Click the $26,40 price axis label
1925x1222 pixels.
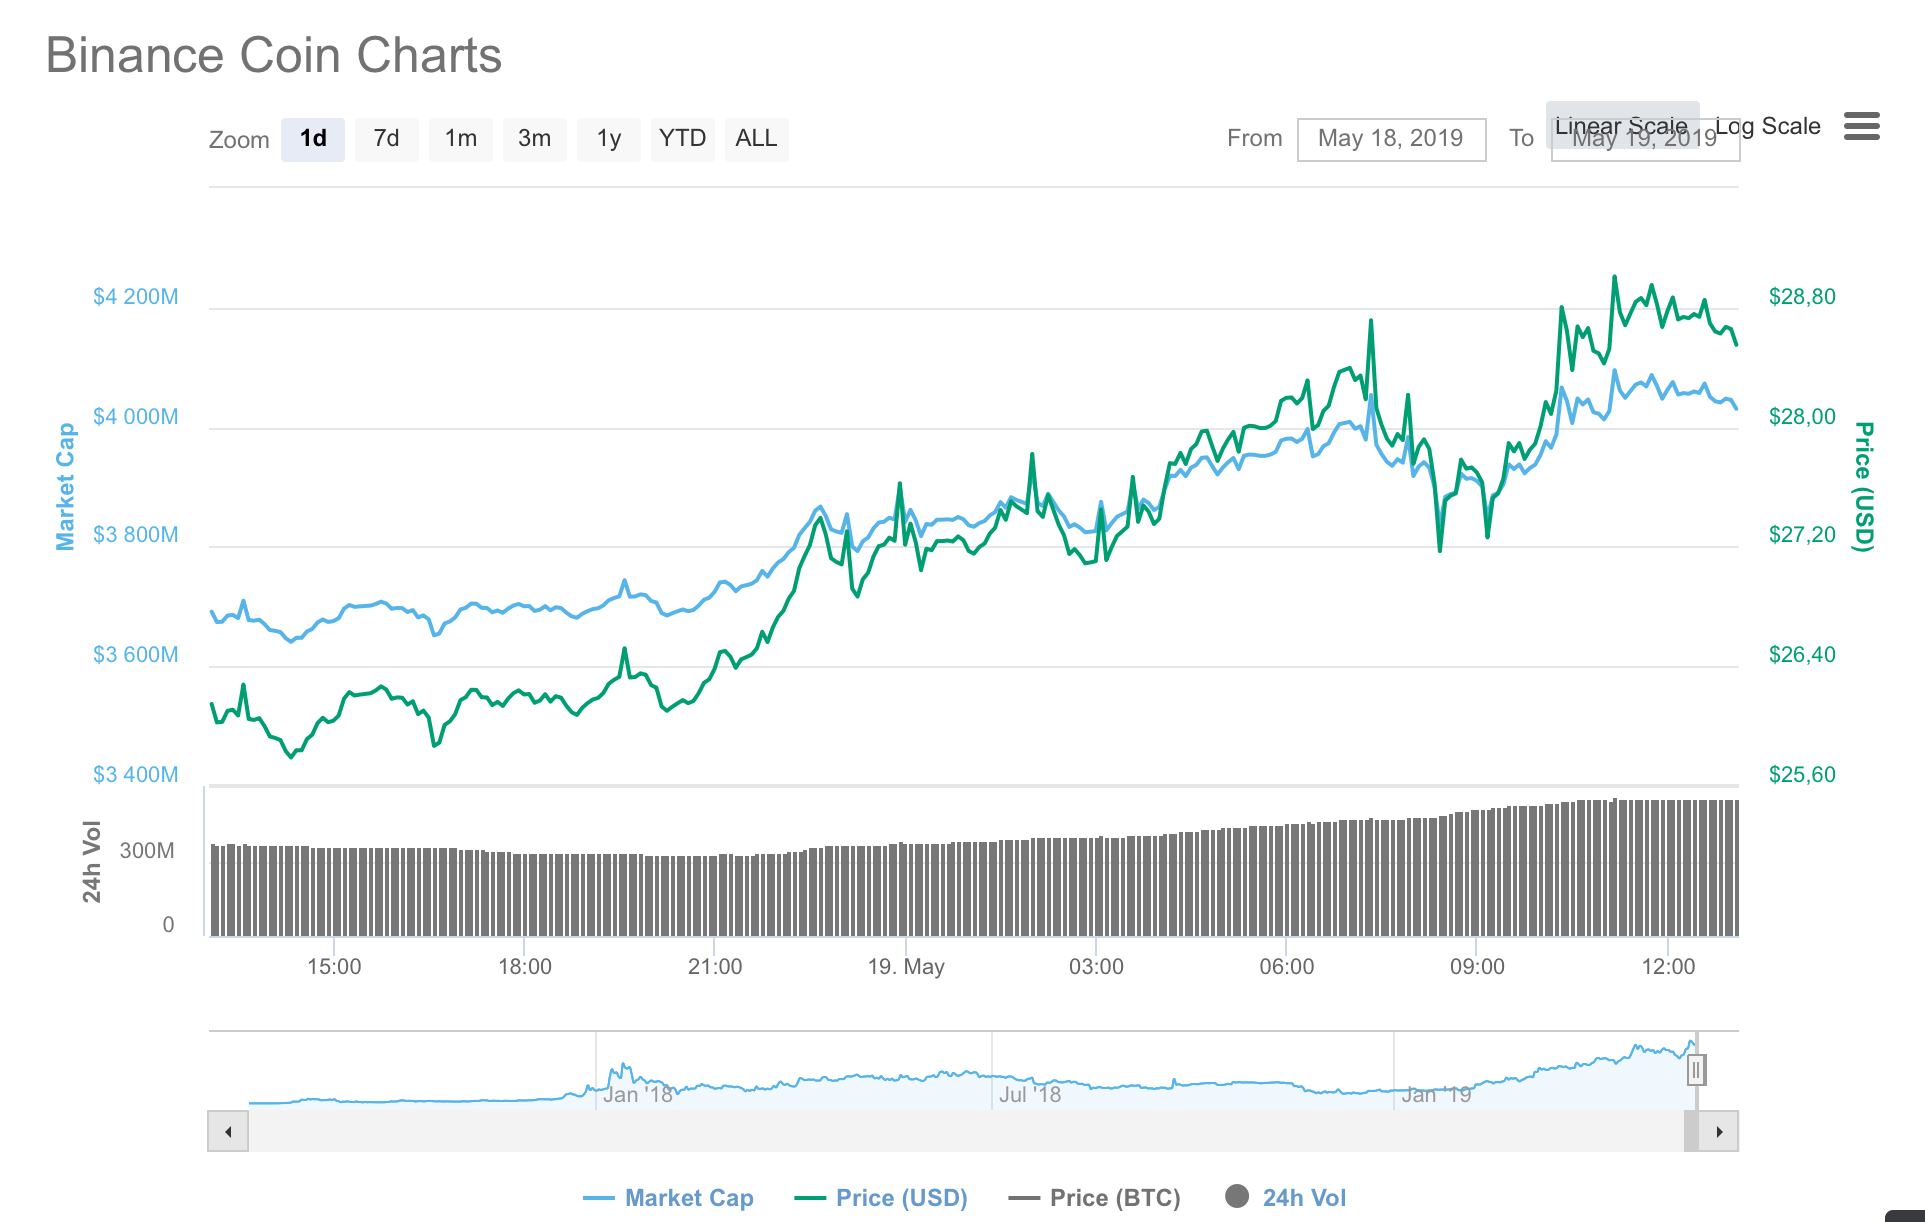click(x=1802, y=655)
